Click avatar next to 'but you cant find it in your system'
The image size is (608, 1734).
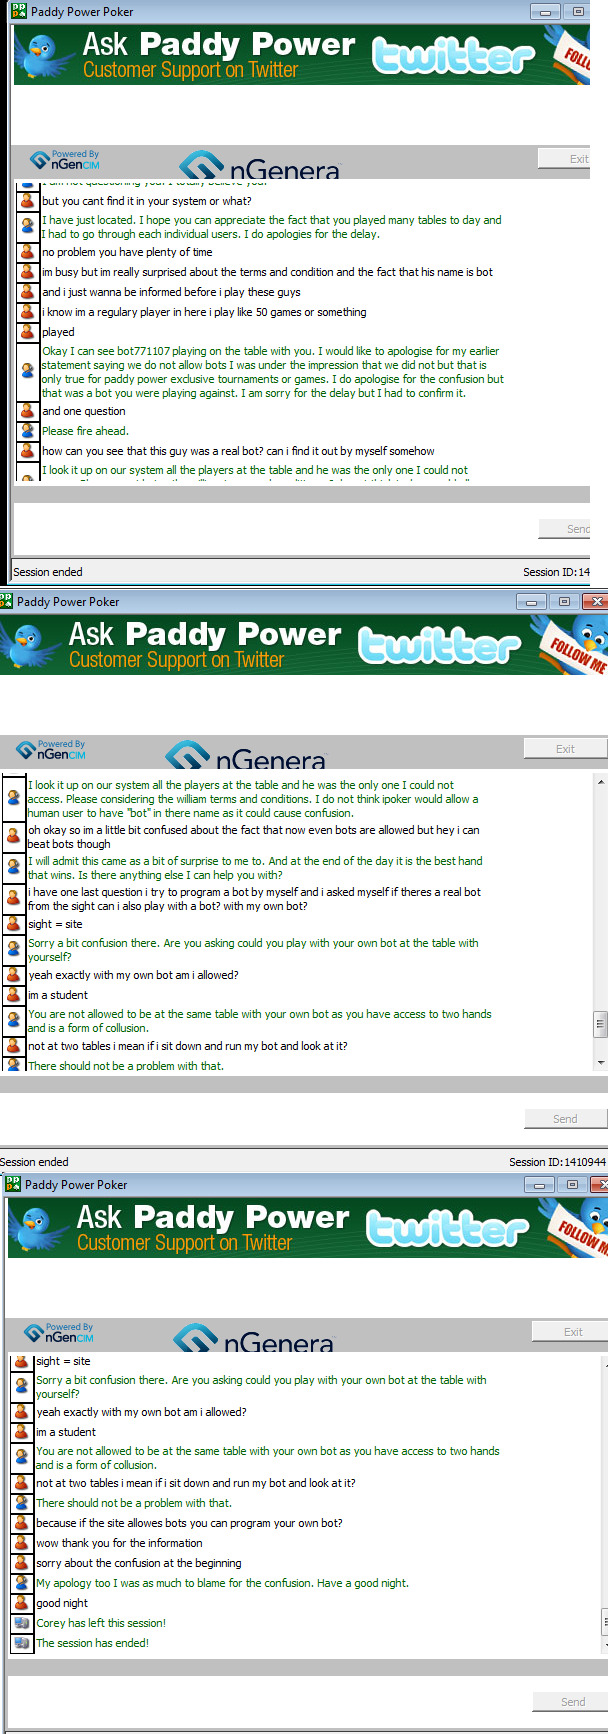tap(28, 201)
